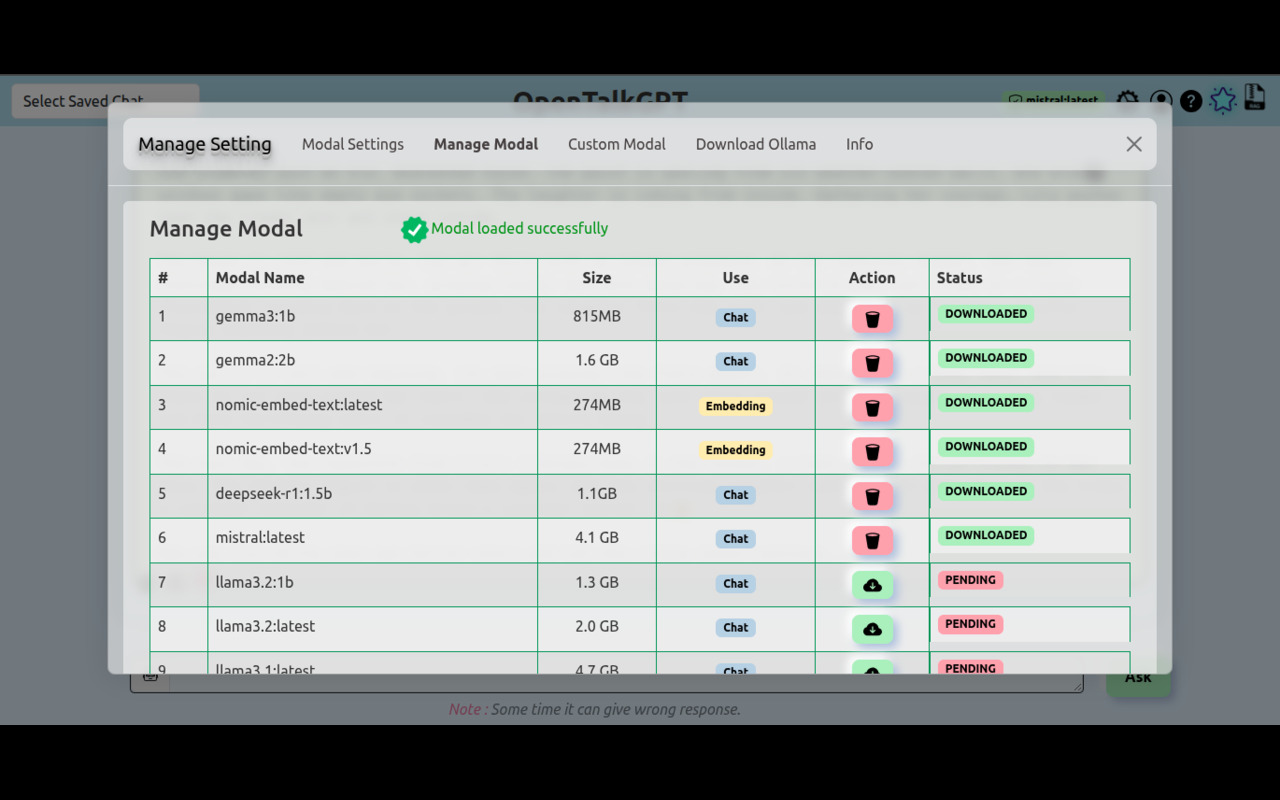Select the gemma3:1b model name

(255, 316)
